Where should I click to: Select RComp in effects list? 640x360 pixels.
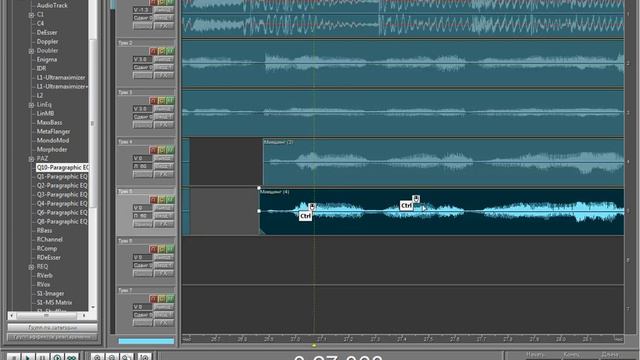coord(47,249)
